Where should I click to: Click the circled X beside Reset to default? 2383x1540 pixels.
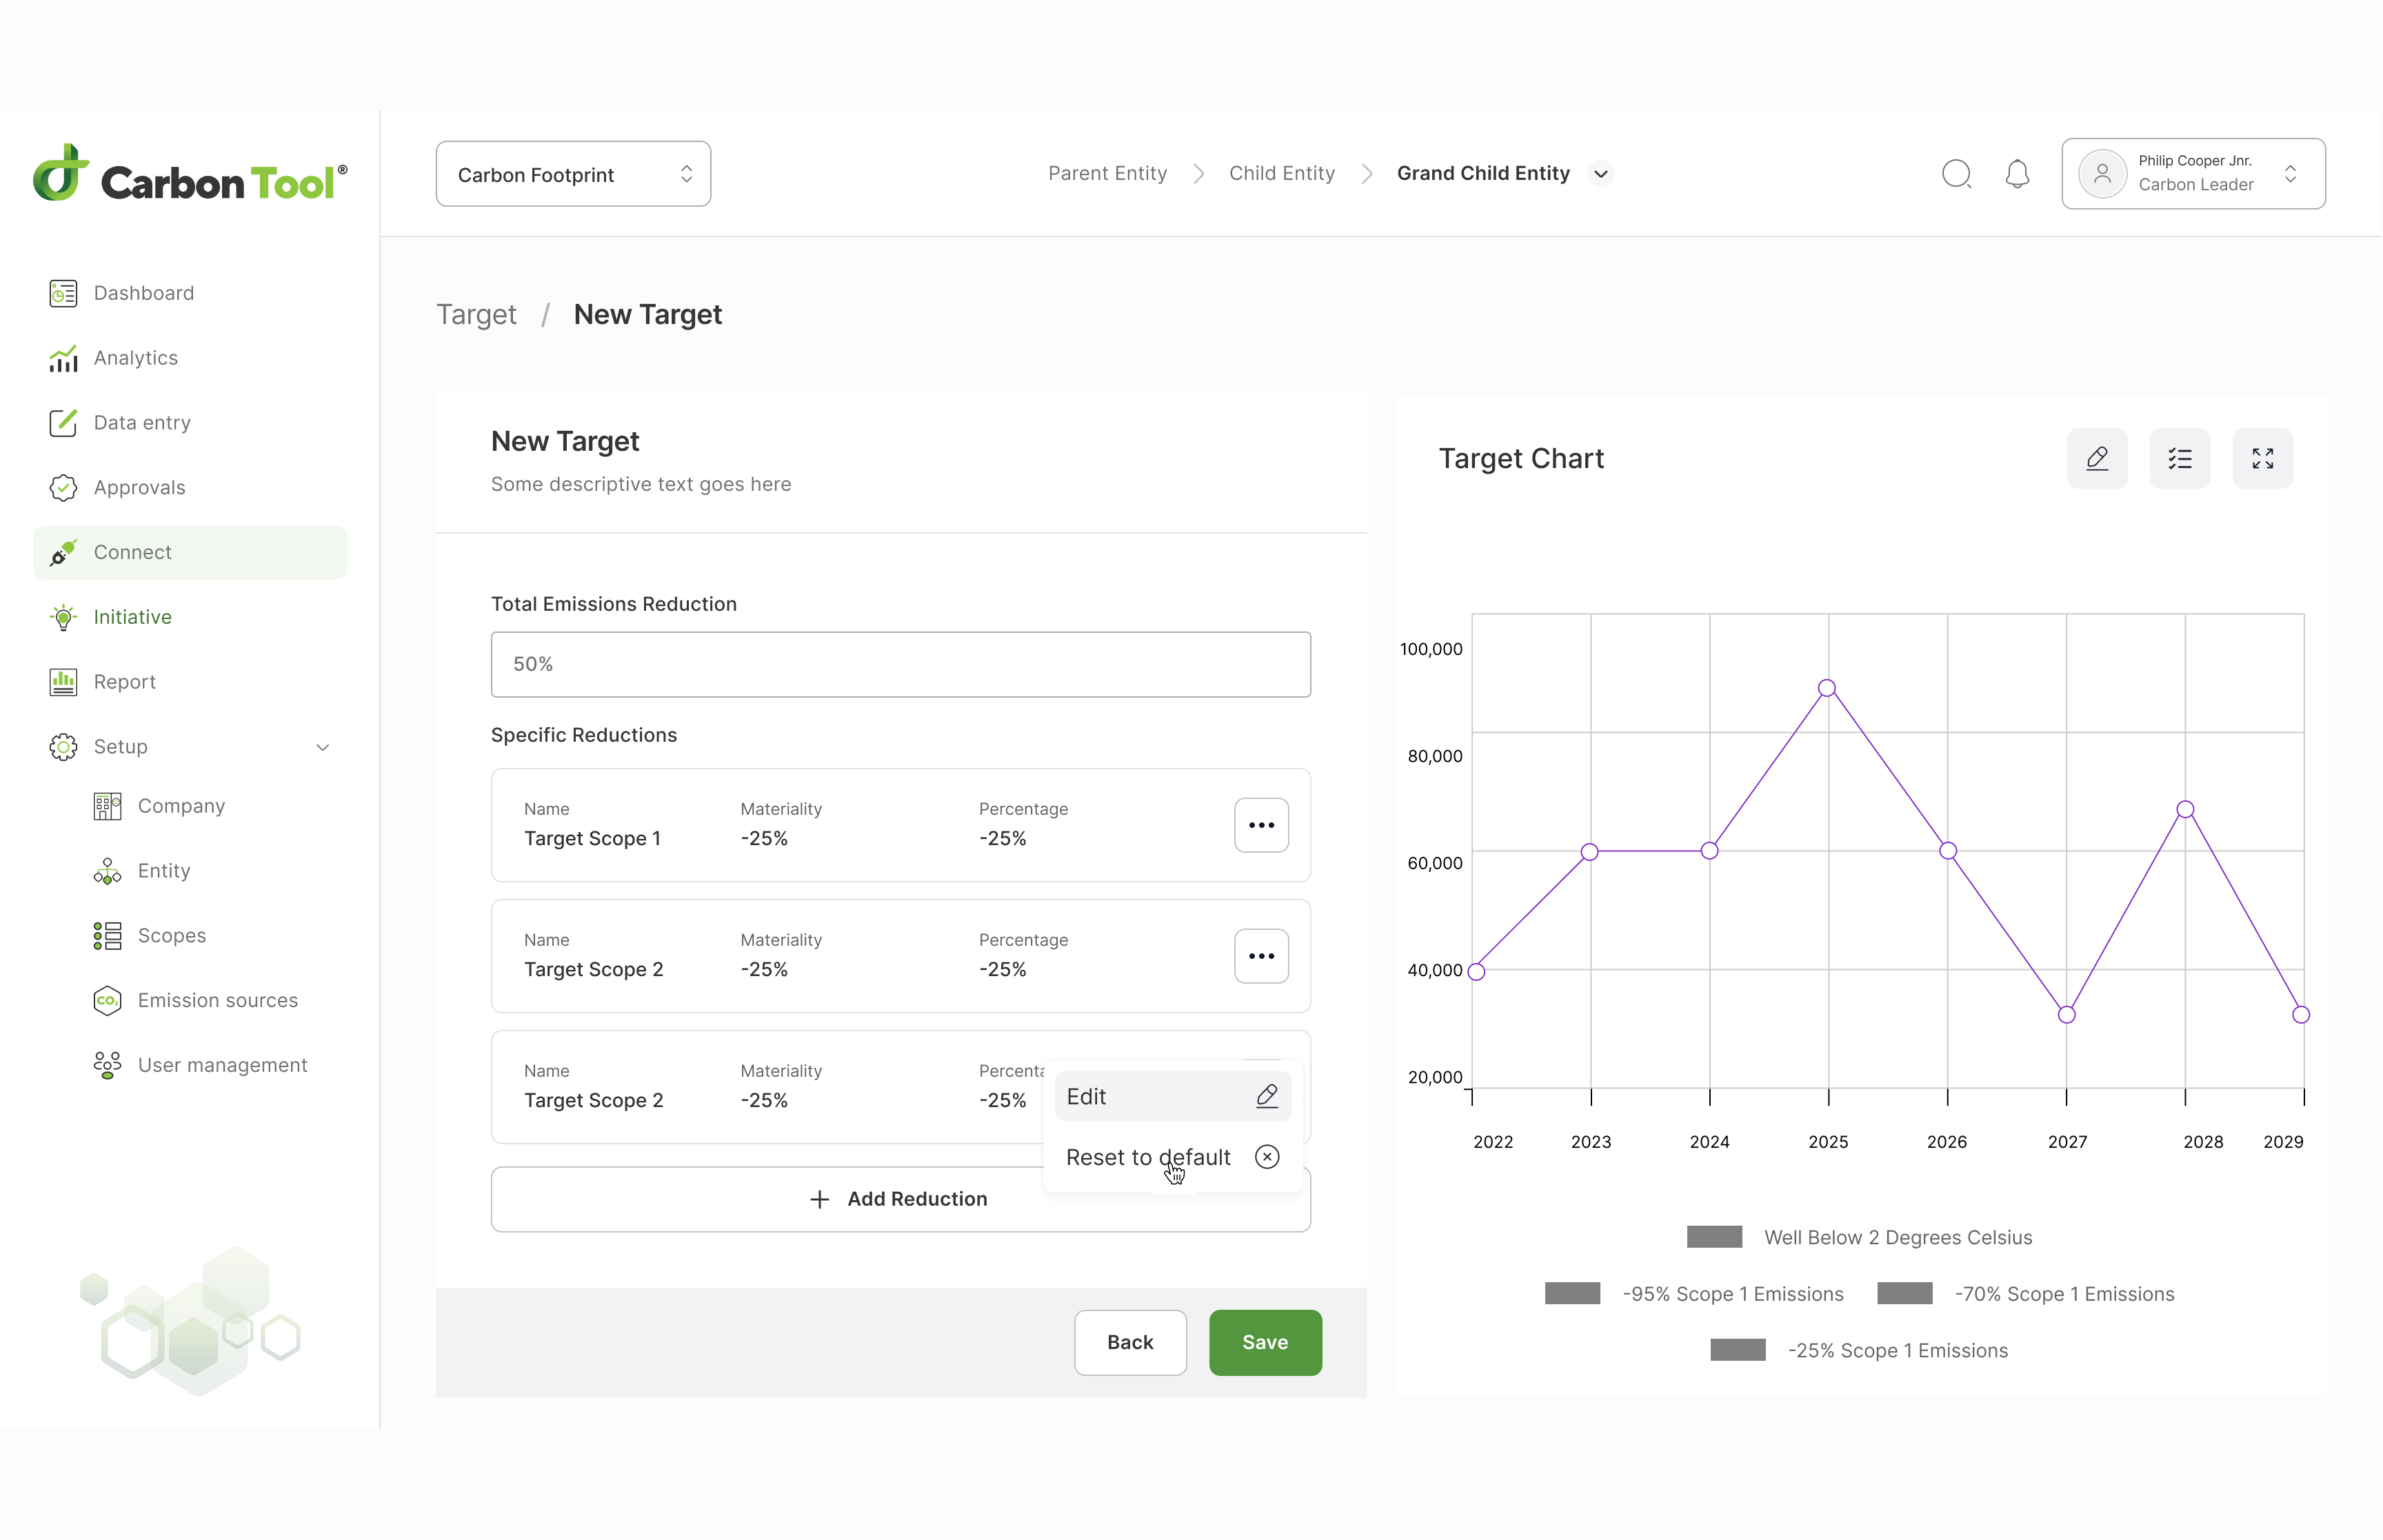(x=1267, y=1157)
